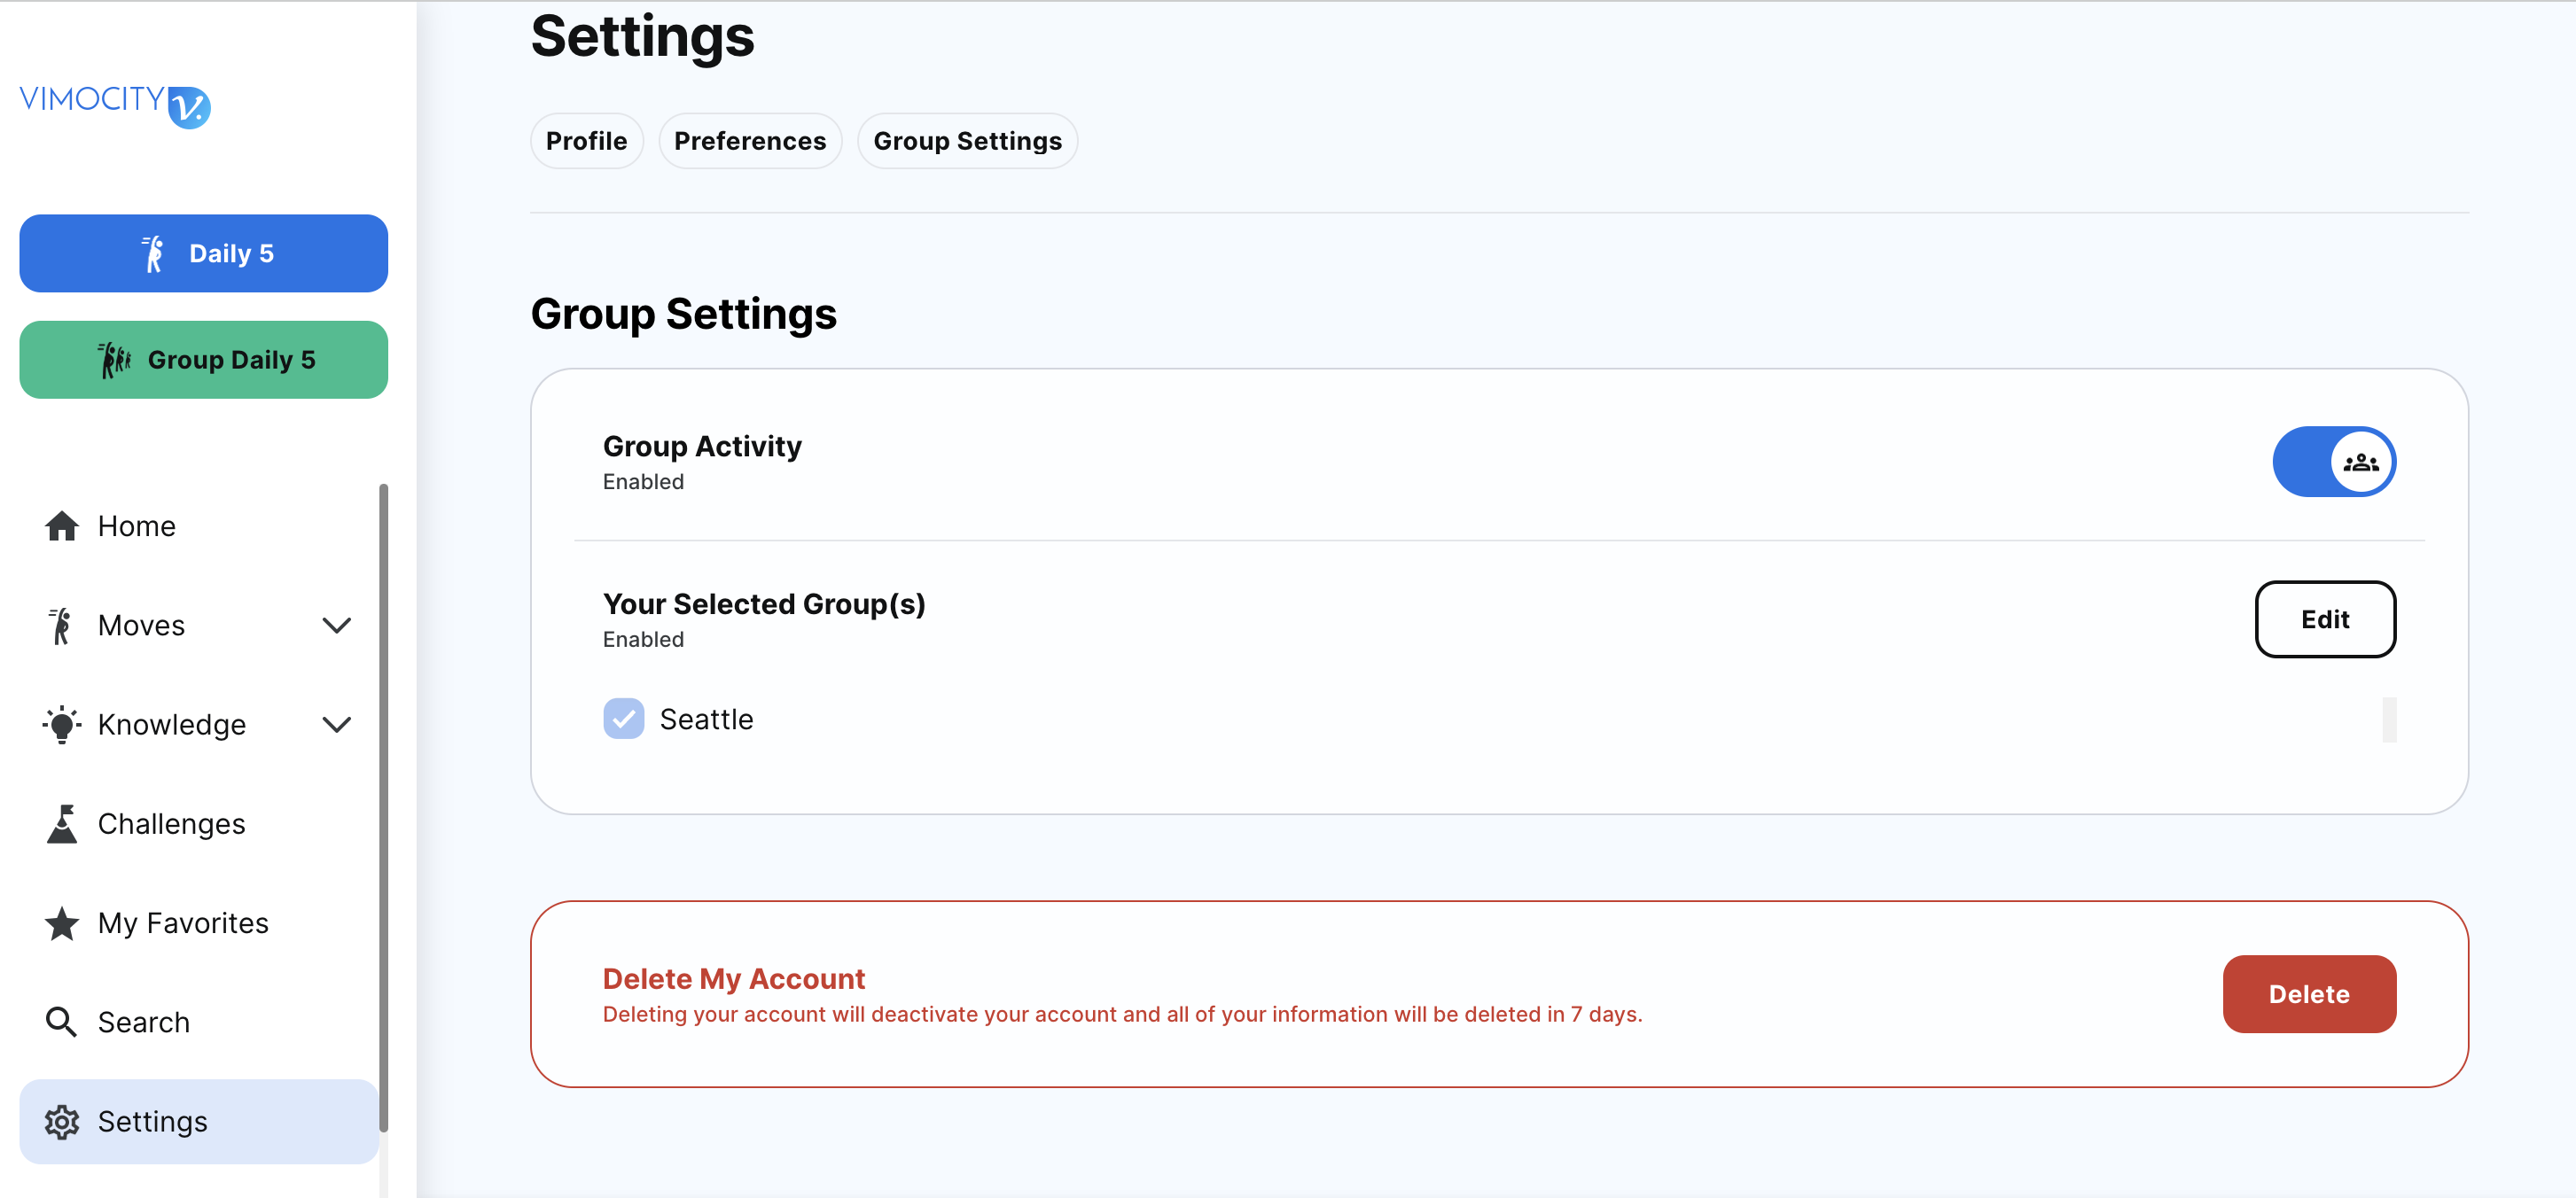Click the sidebar vertical scrollbar

click(384, 810)
